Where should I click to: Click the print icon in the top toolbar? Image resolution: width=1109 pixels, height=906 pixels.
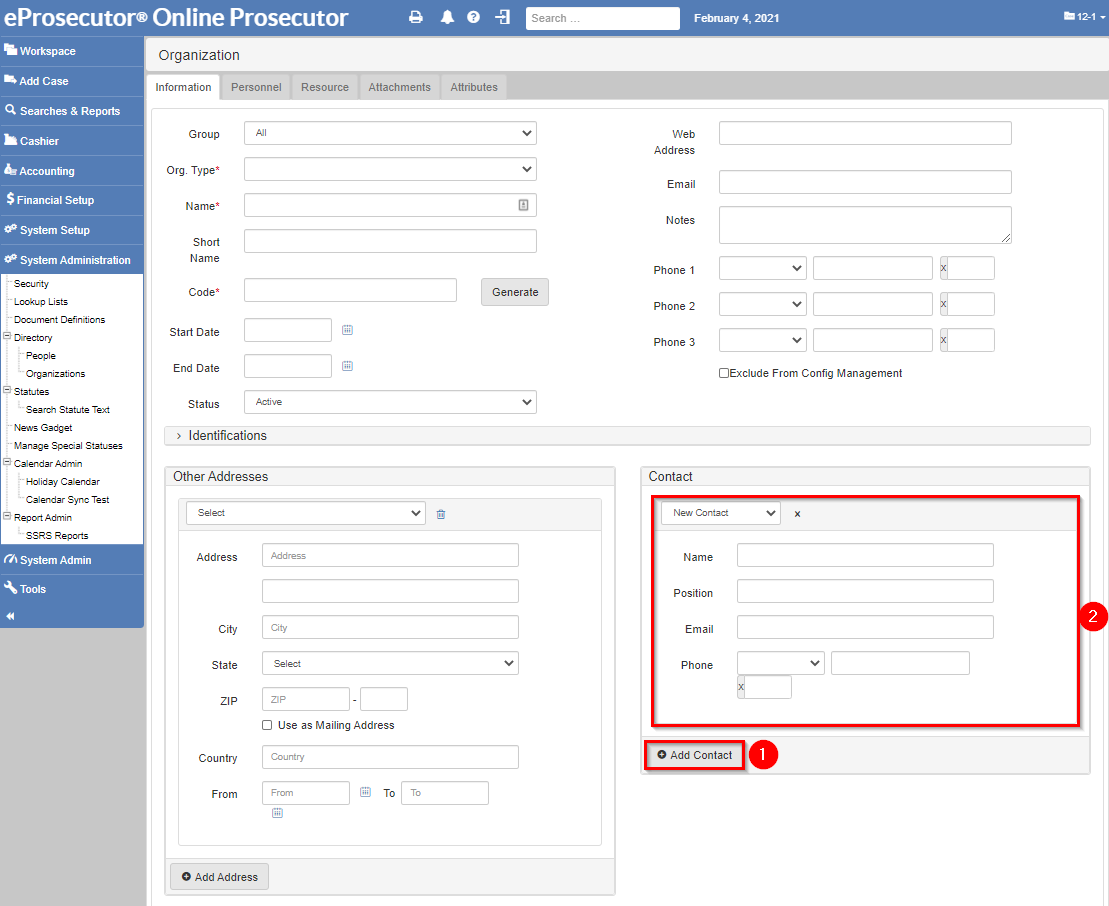[x=416, y=17]
